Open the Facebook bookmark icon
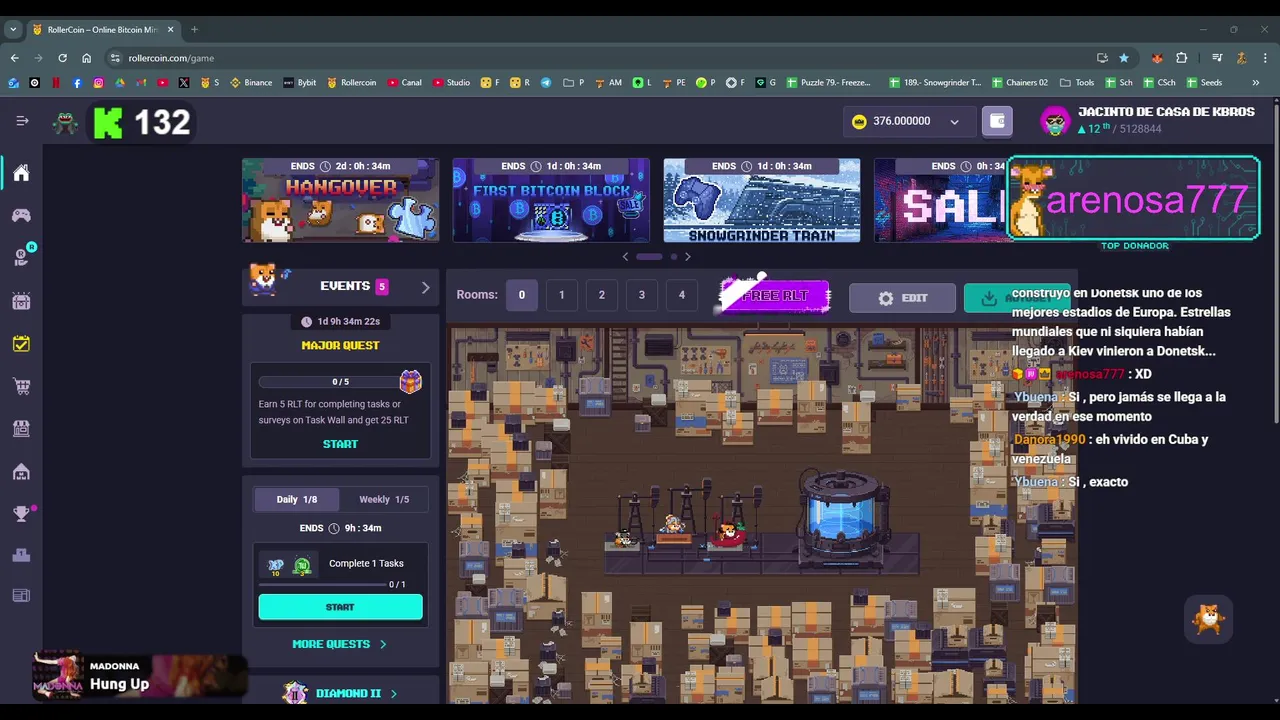The width and height of the screenshot is (1280, 720). point(77,83)
